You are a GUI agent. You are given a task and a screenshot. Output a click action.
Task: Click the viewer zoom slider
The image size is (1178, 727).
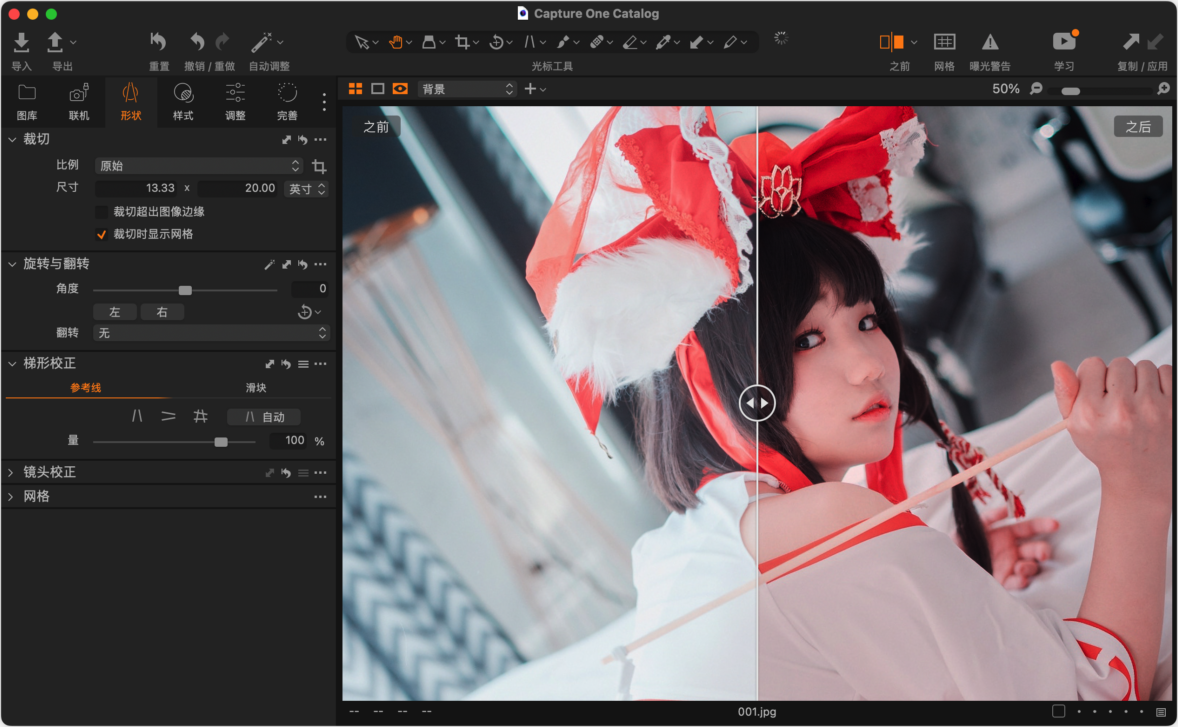tap(1101, 91)
